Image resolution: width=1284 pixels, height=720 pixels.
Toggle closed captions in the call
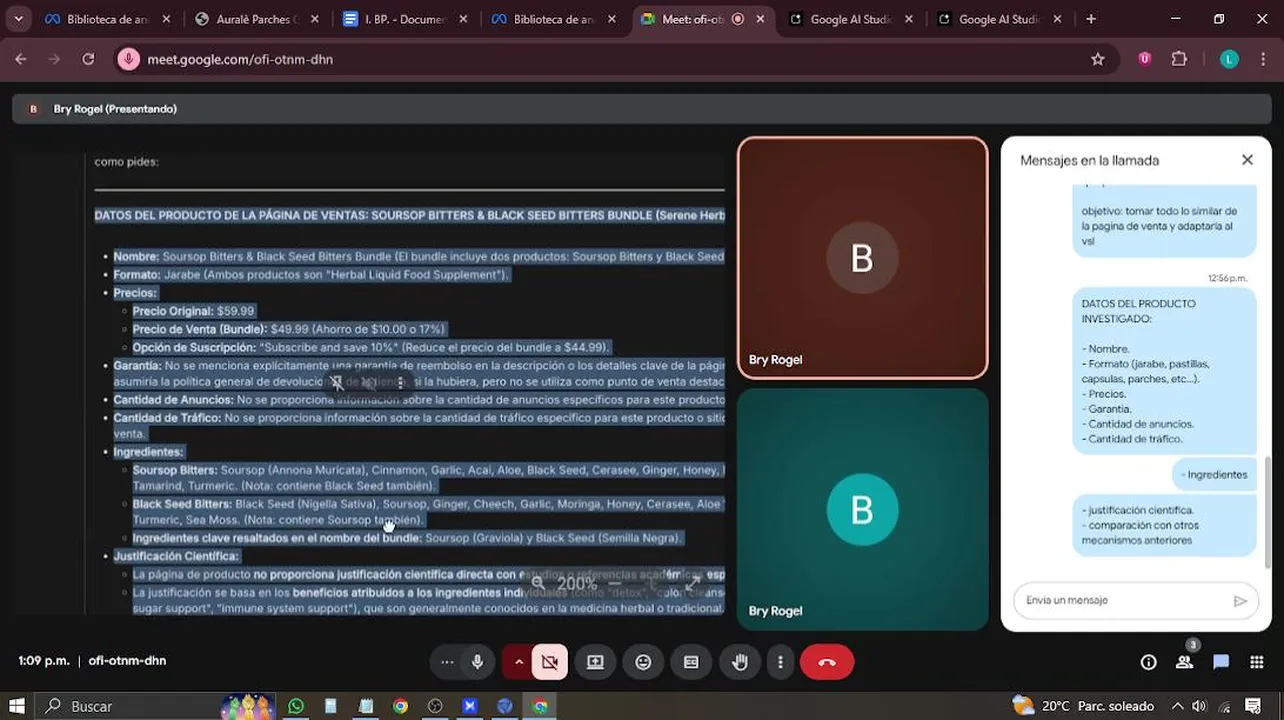[691, 662]
